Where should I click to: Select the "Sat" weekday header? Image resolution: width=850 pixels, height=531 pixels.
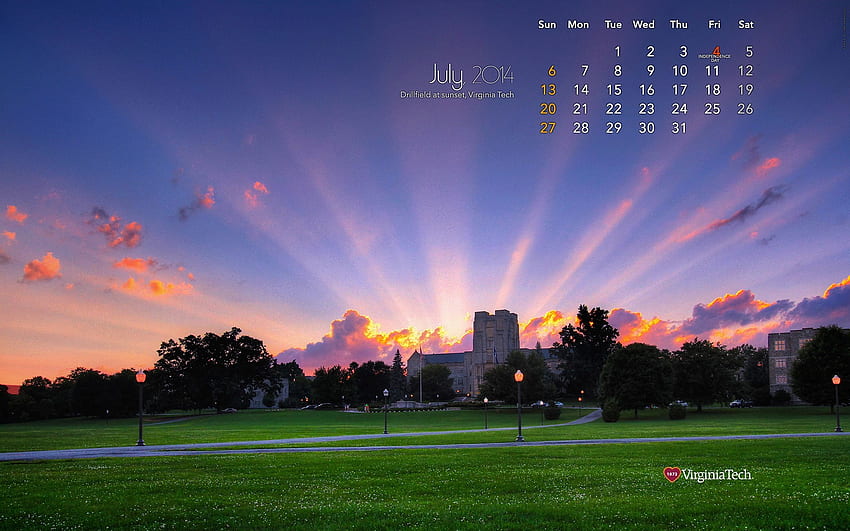point(746,24)
